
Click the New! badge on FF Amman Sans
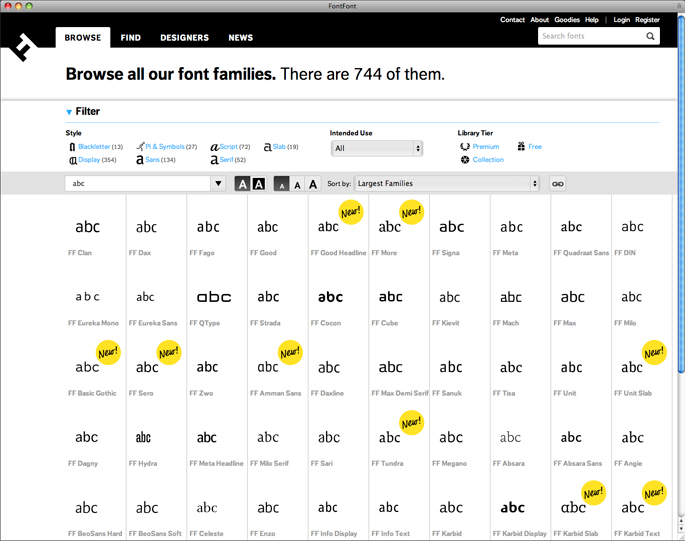click(x=290, y=353)
